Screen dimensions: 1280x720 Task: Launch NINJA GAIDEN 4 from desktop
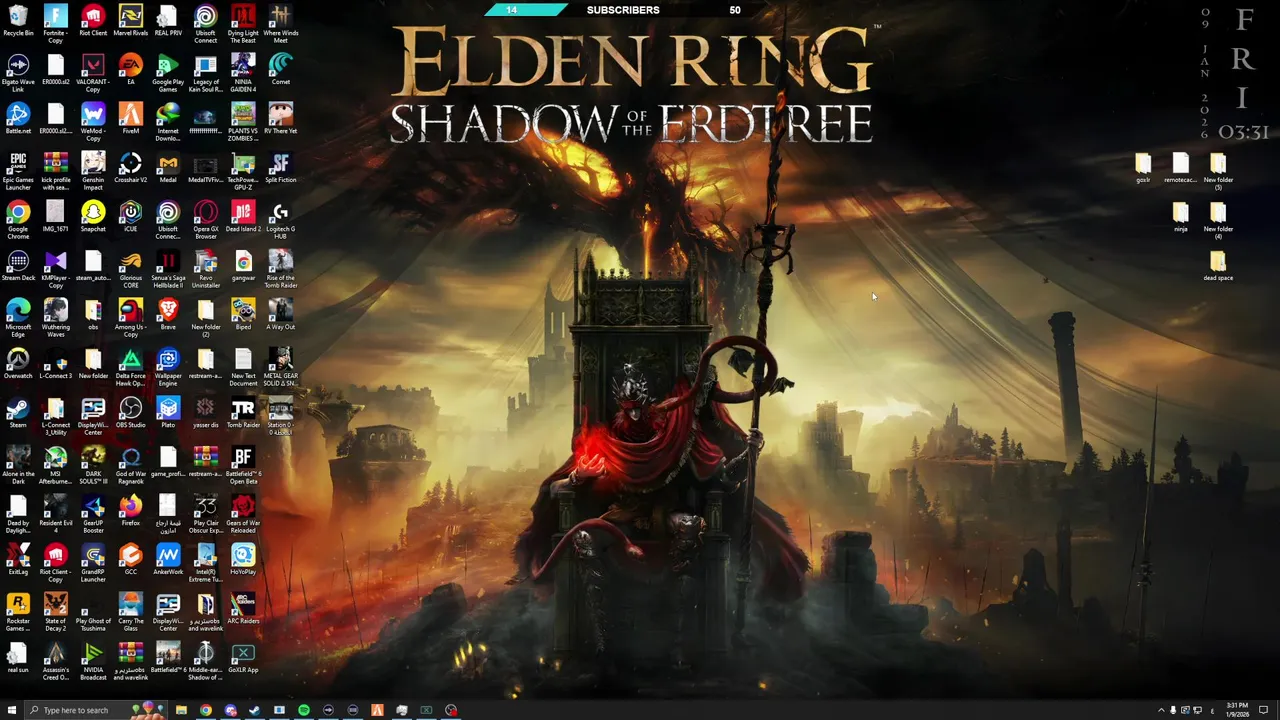[243, 73]
